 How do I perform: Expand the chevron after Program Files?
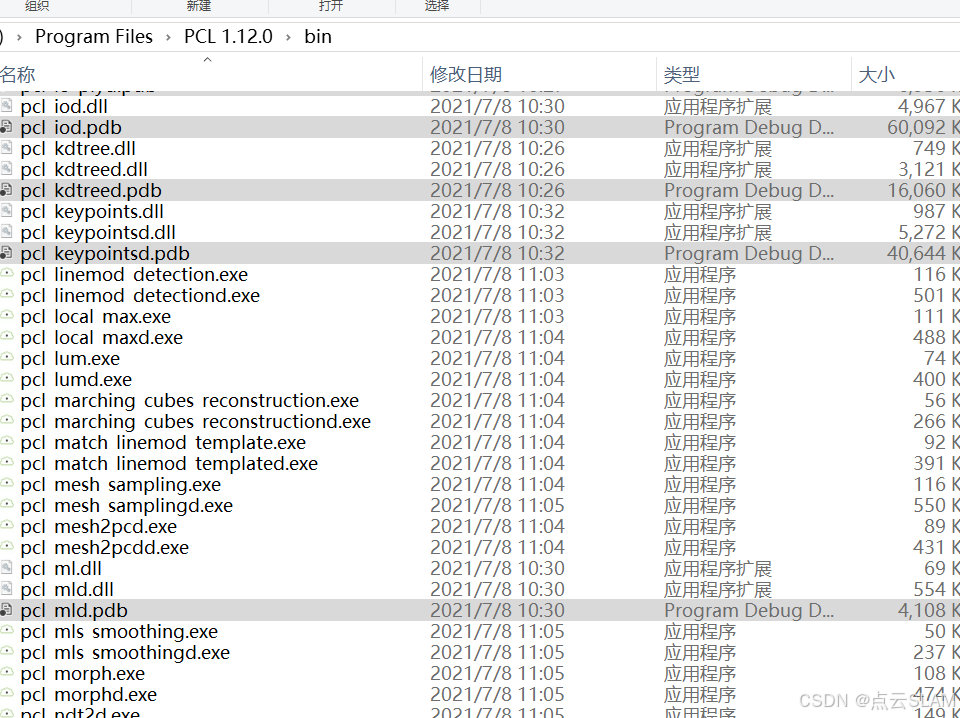tap(168, 37)
